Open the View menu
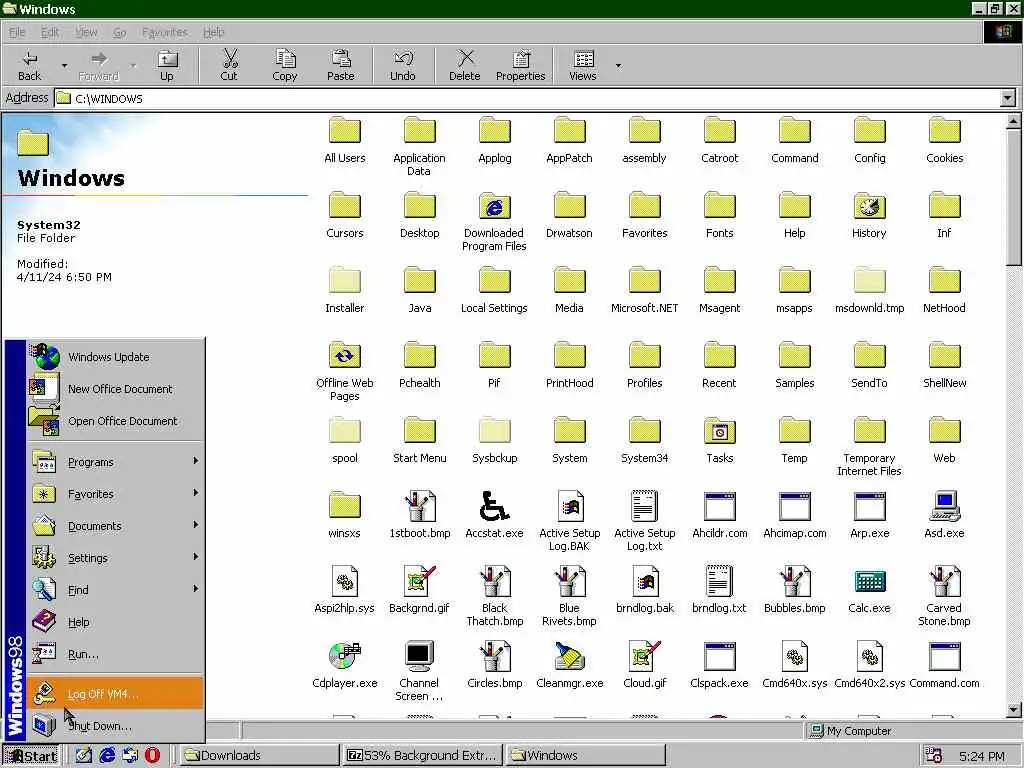Screen dimensions: 1024x768 point(86,32)
